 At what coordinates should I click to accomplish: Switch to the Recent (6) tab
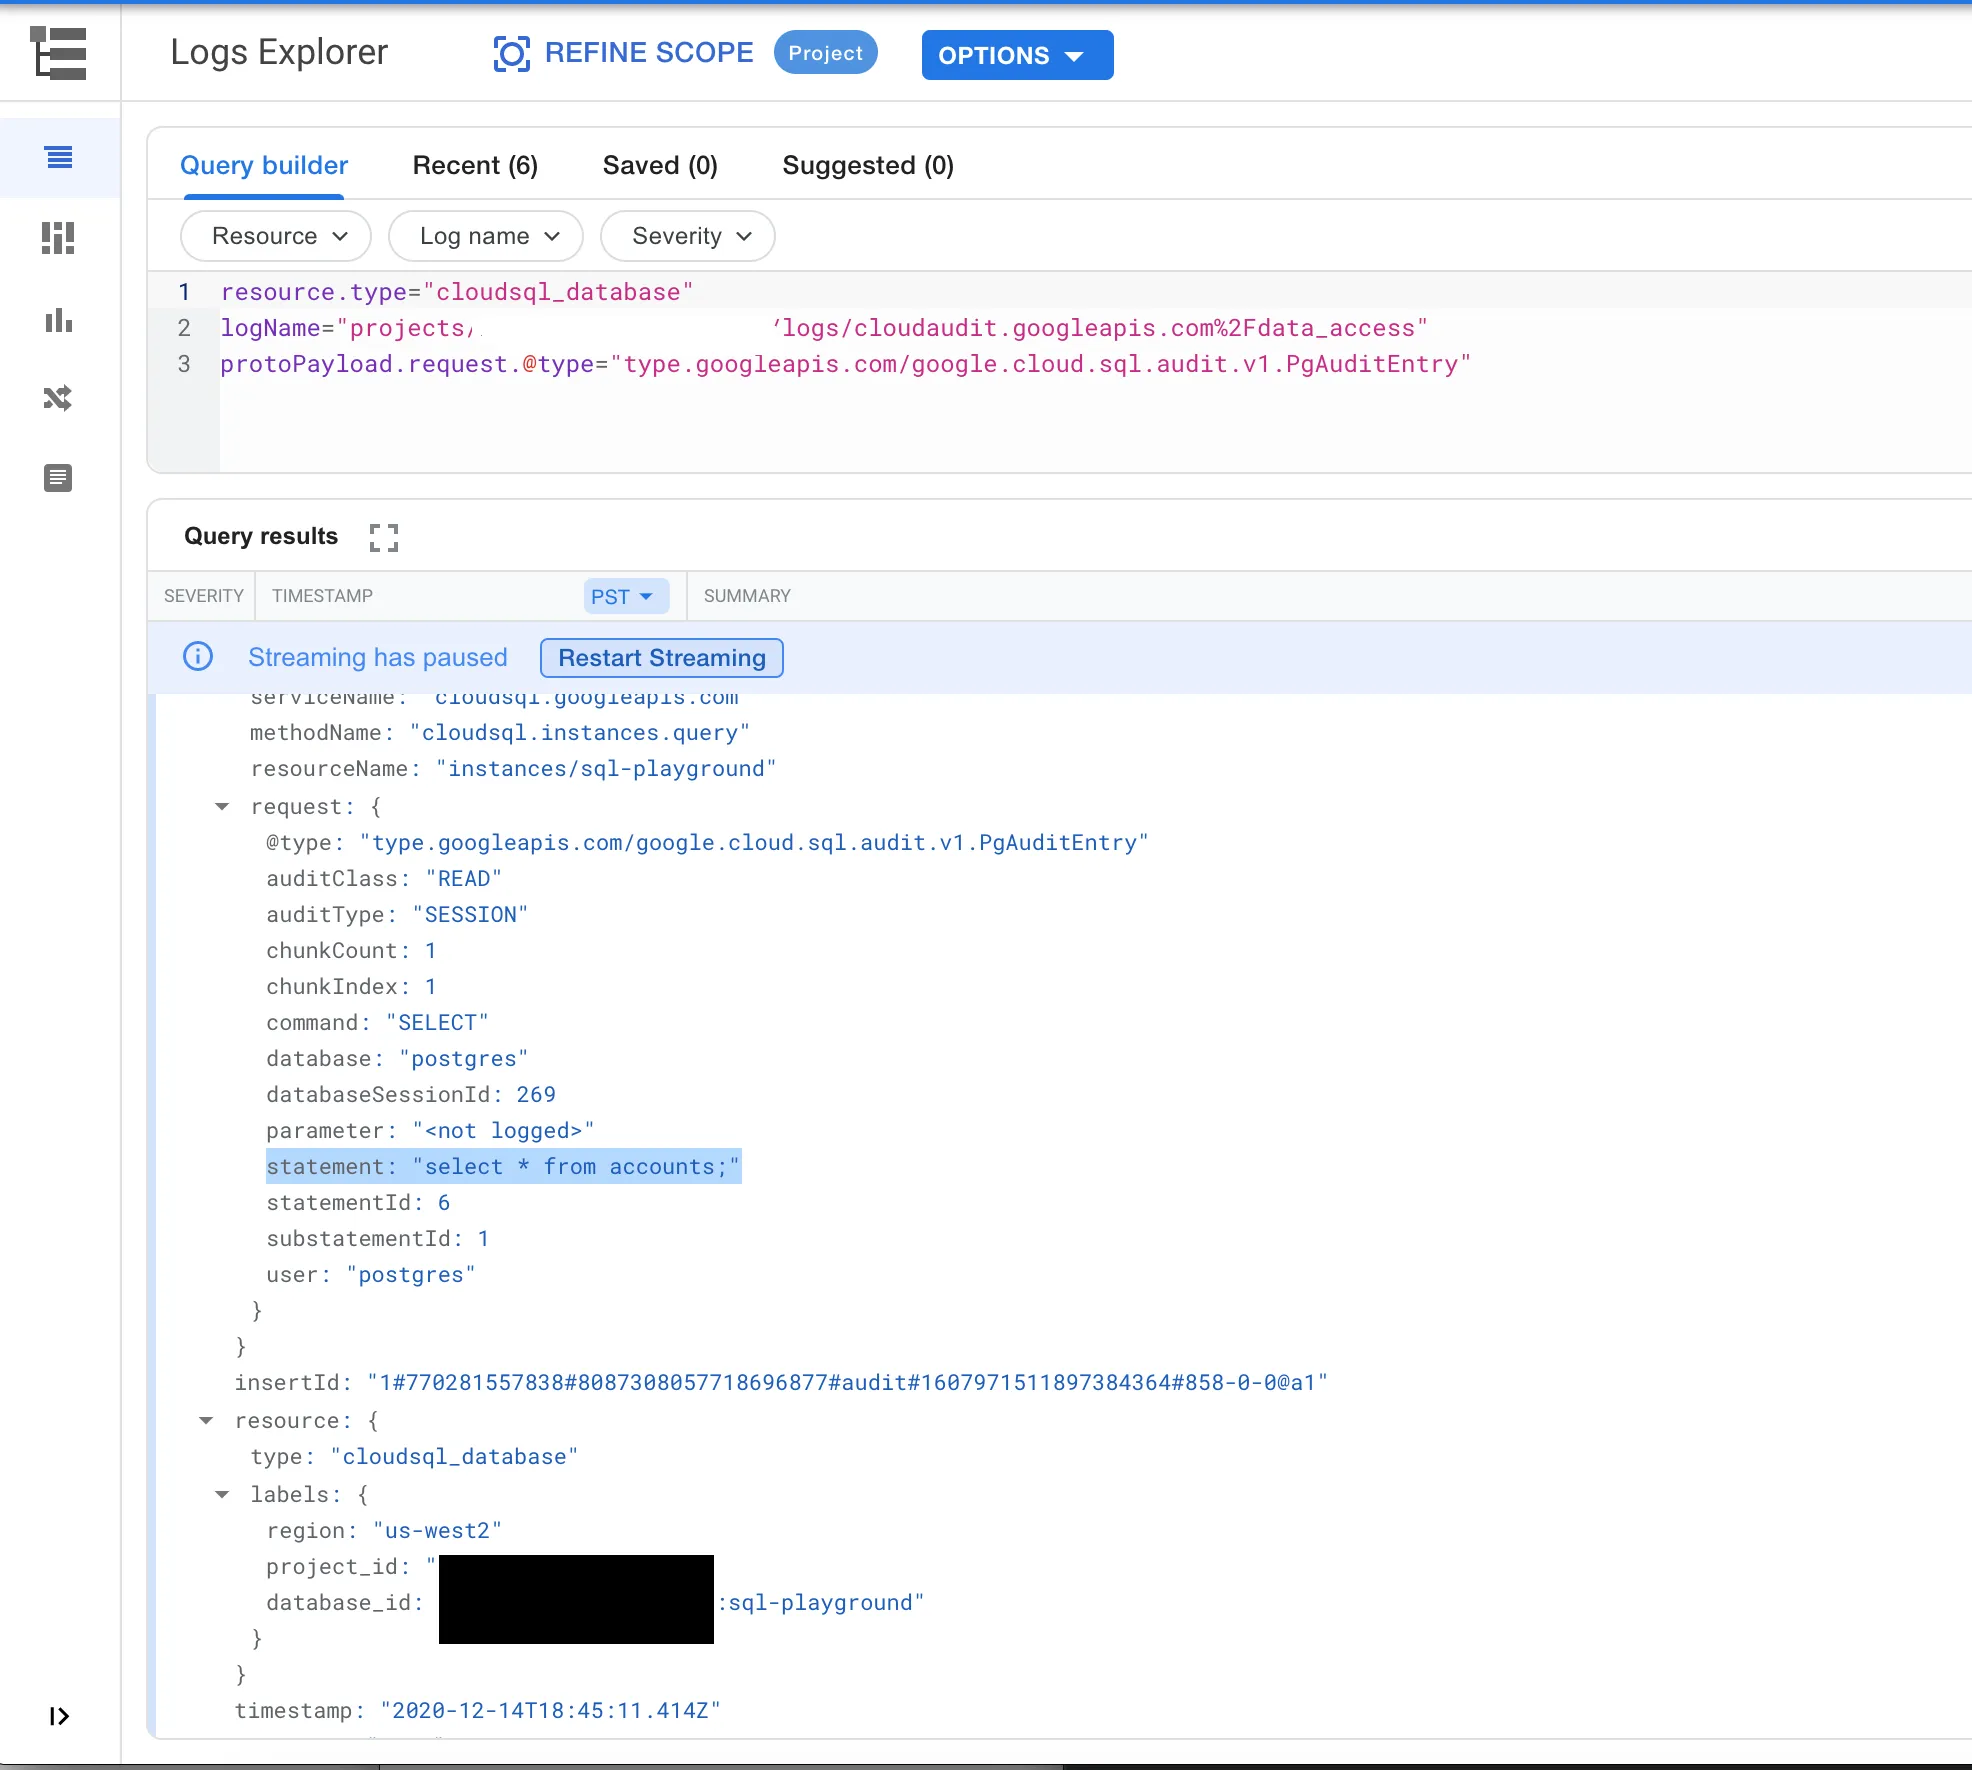click(475, 165)
